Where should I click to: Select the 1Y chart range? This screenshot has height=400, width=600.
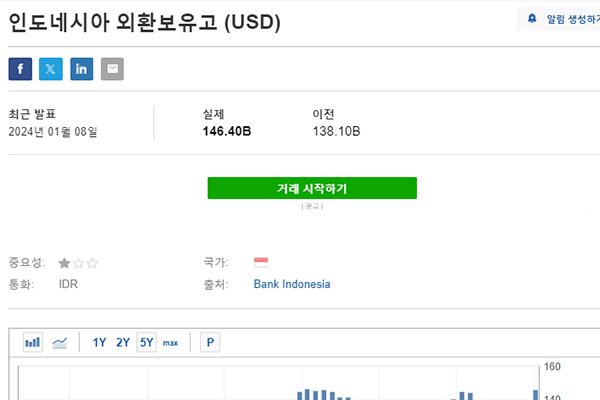(99, 342)
